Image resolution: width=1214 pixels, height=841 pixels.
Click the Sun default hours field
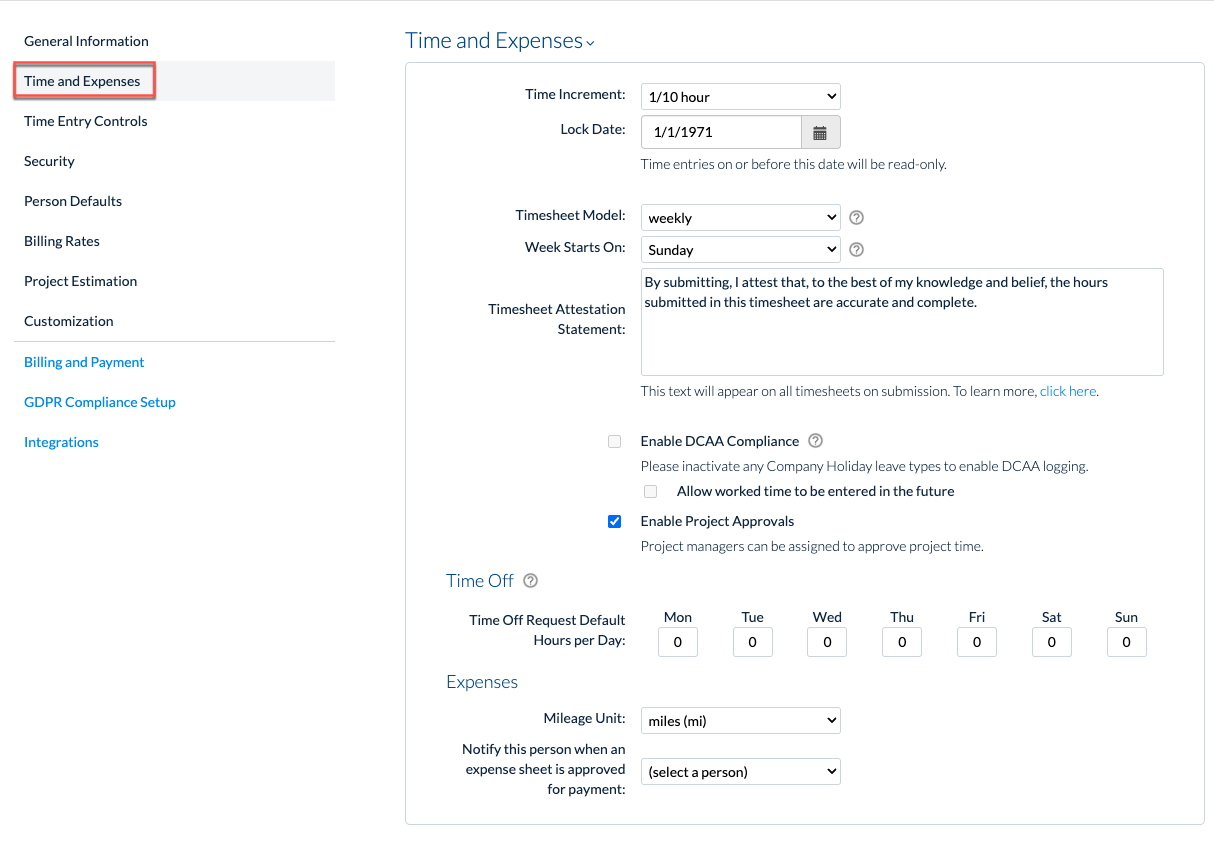pyautogui.click(x=1127, y=642)
